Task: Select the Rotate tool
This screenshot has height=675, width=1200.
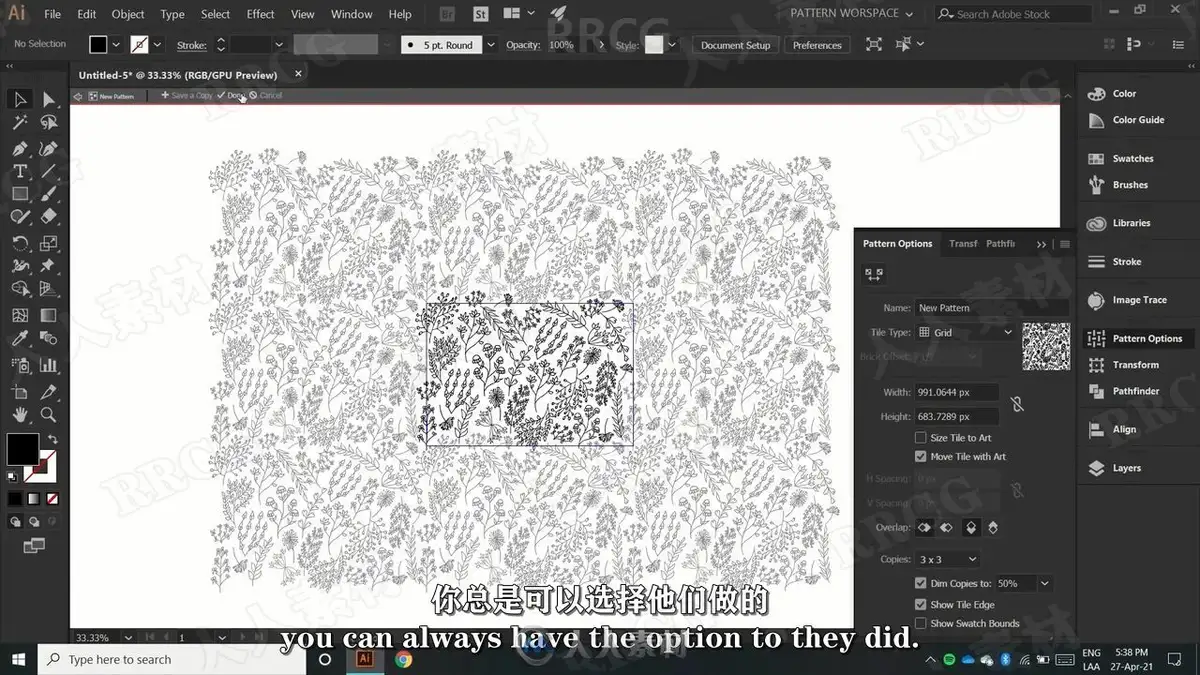Action: pos(20,243)
